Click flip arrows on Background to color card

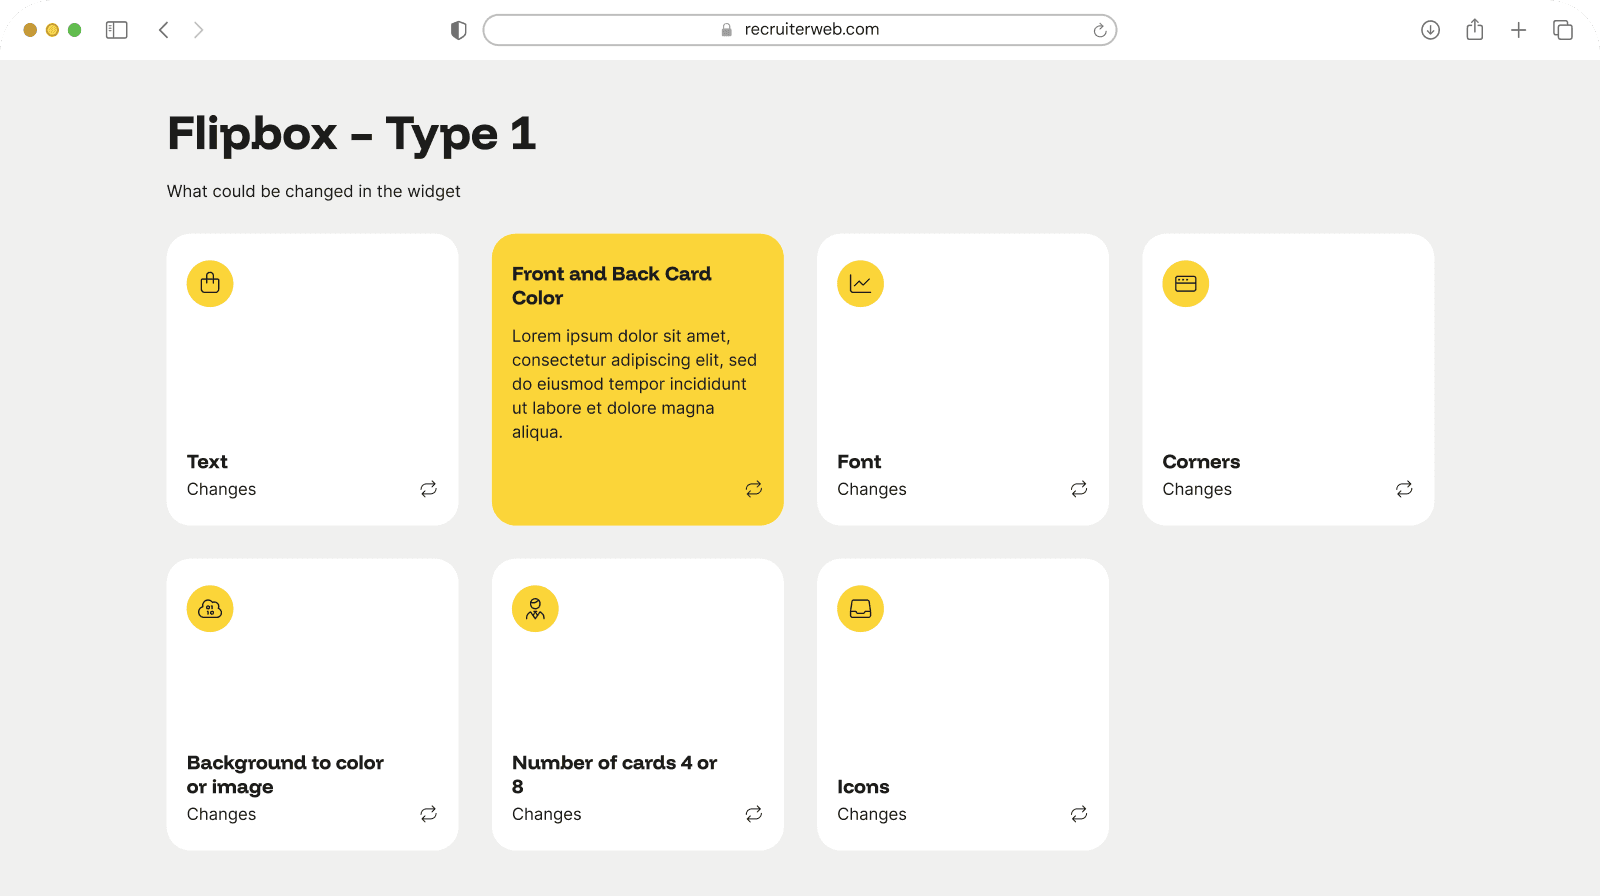click(x=428, y=814)
